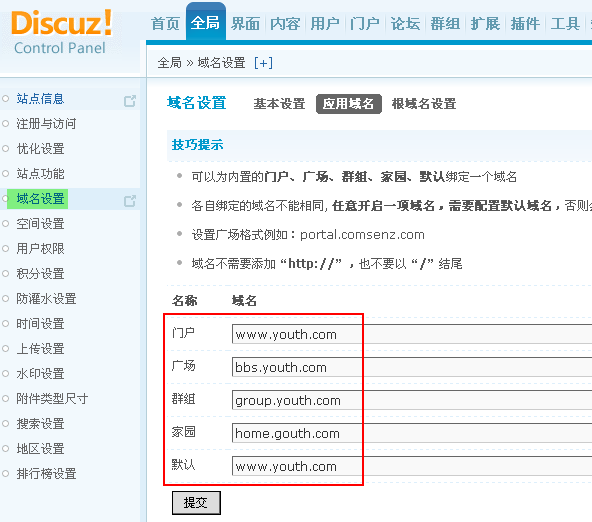Open 域名设置 in a new window icon

130,201
